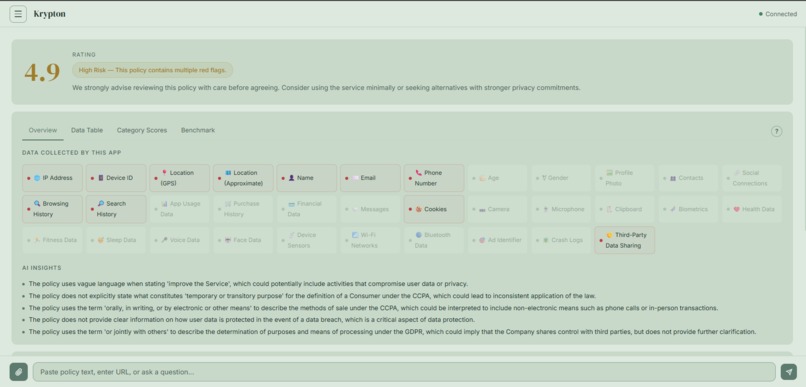The height and width of the screenshot is (387, 806).
Task: Open the Data Table tab
Action: [x=87, y=131]
